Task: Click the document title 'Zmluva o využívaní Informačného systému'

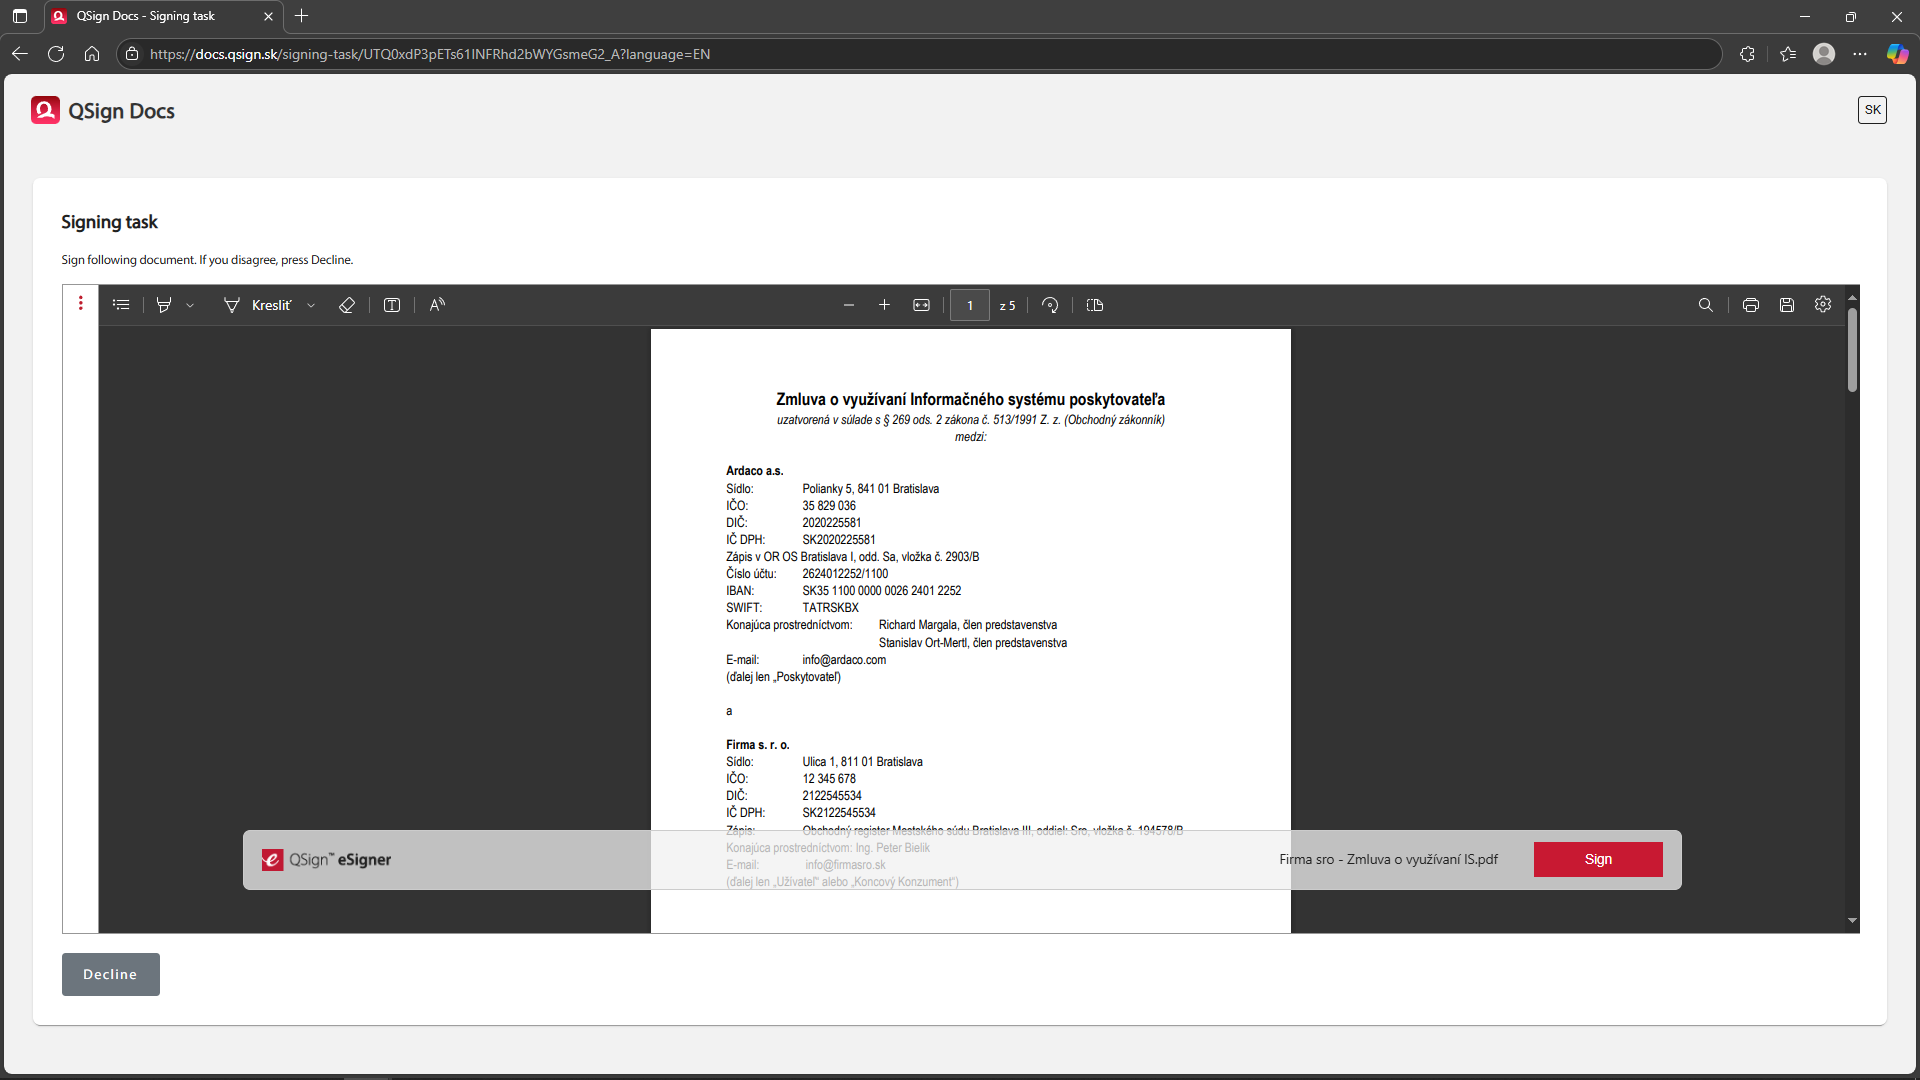Action: point(970,399)
